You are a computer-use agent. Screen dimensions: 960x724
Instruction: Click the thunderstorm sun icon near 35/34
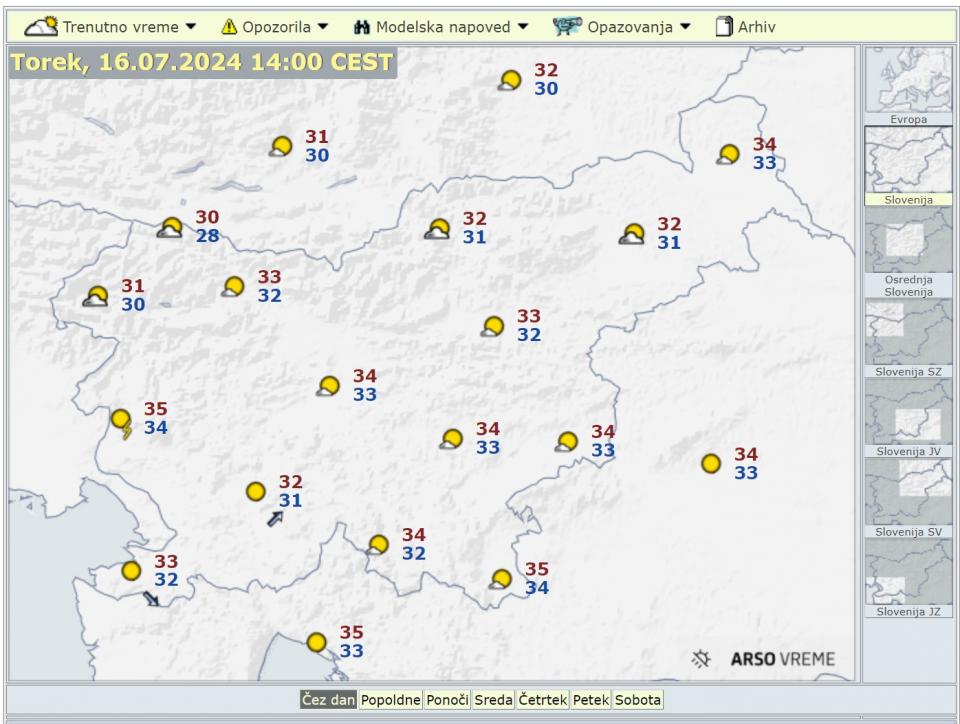[122, 423]
